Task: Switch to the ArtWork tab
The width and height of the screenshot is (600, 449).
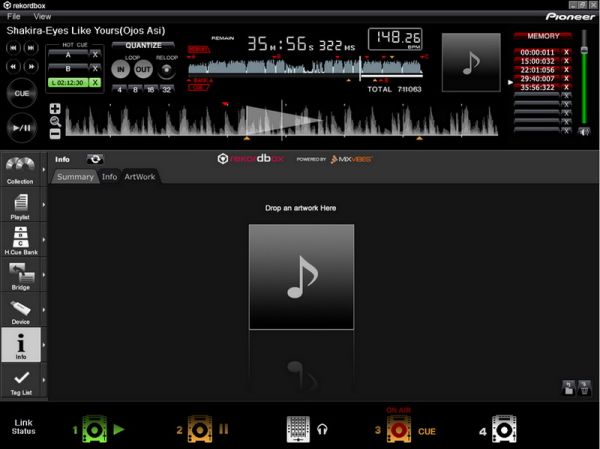Action: tap(140, 177)
